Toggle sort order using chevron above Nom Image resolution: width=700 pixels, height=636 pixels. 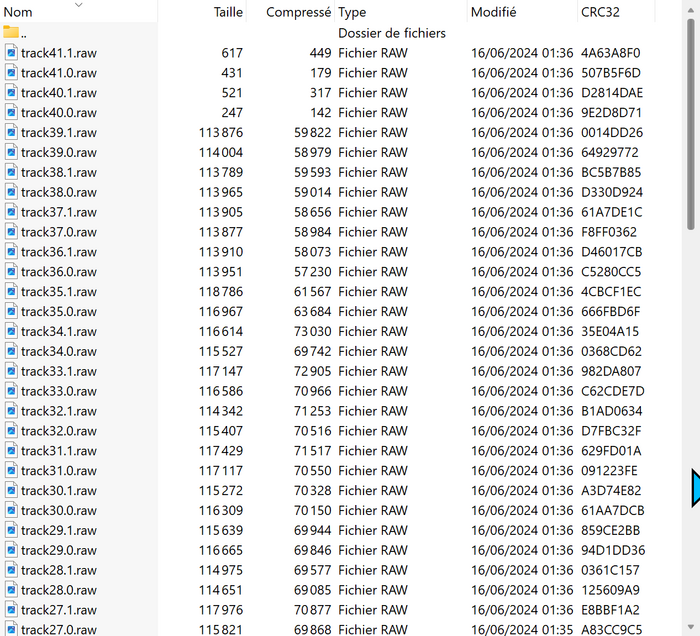tap(79, 4)
